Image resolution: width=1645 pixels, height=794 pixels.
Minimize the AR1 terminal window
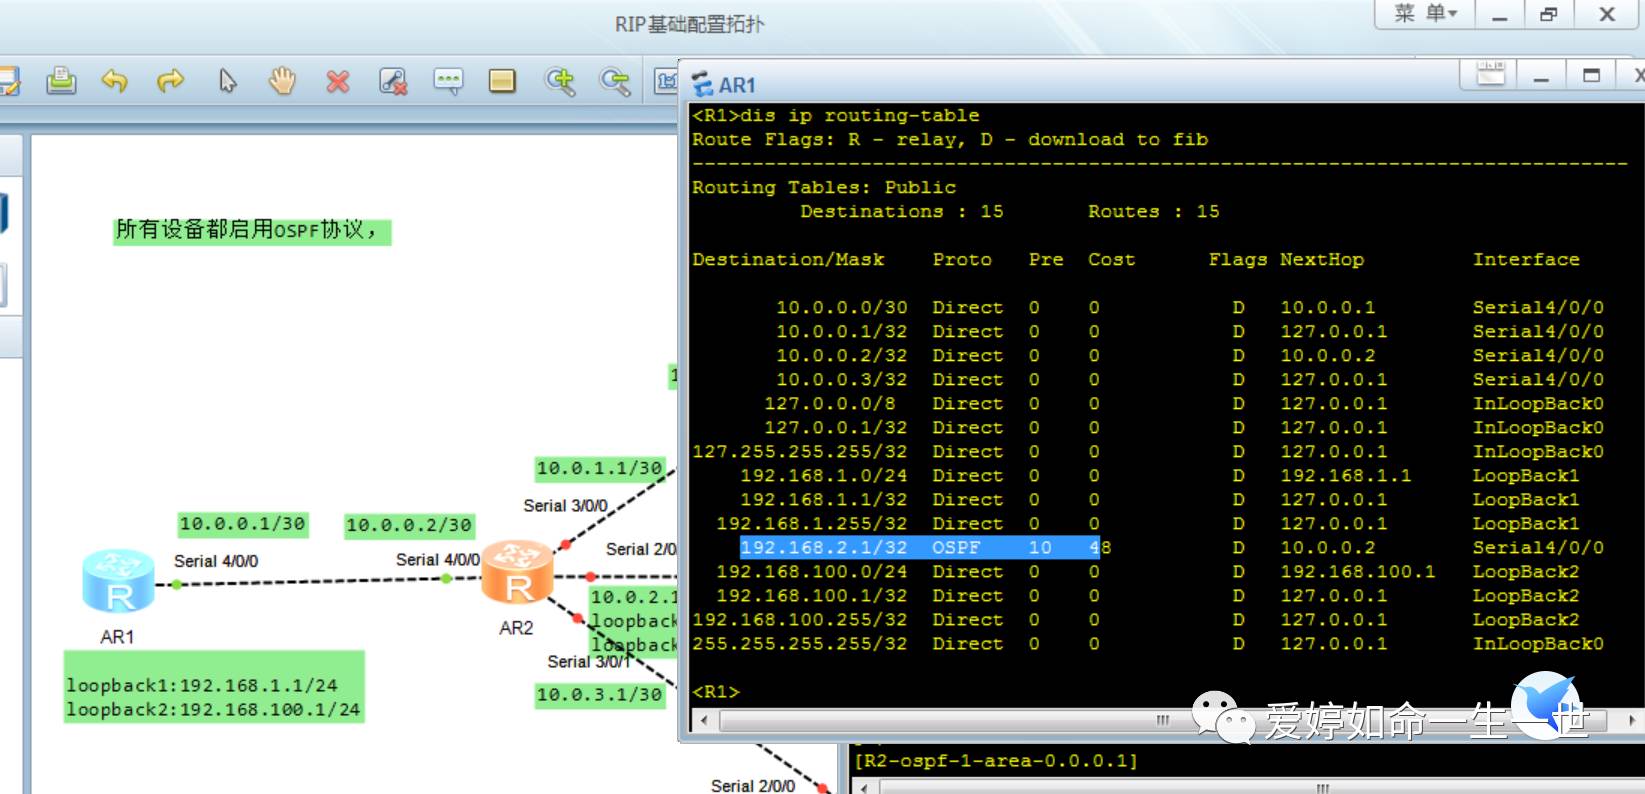click(1541, 76)
